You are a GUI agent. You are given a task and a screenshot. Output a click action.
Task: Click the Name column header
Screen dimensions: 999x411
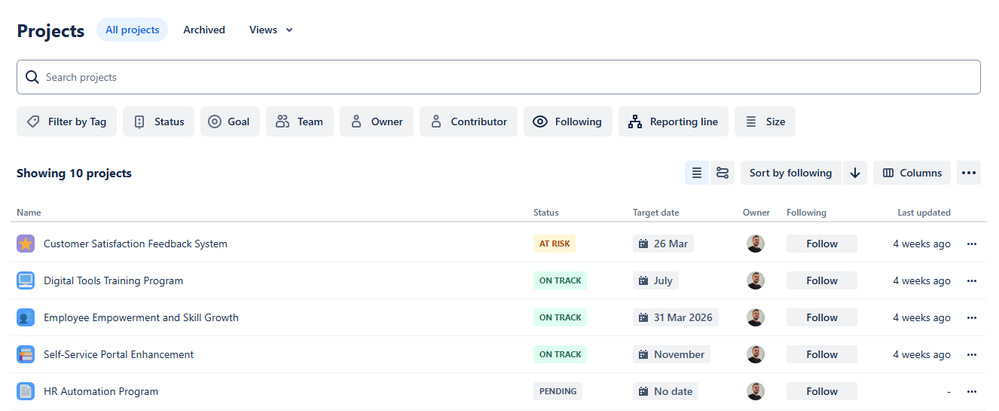point(29,213)
